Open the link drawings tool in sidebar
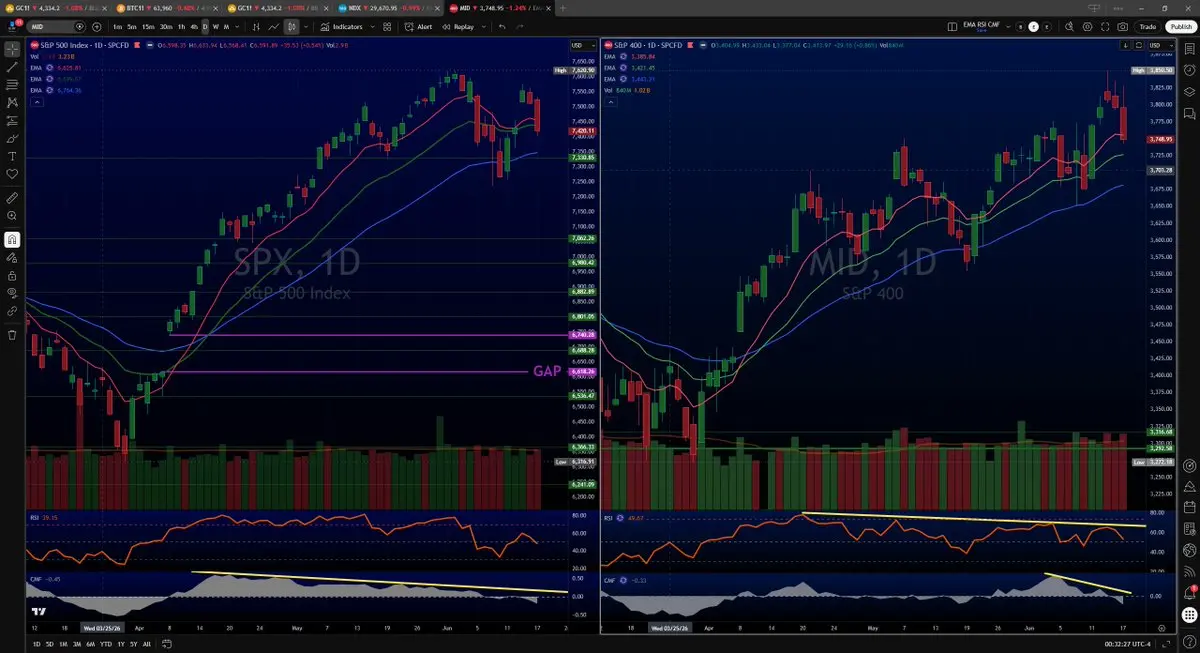 (x=12, y=311)
